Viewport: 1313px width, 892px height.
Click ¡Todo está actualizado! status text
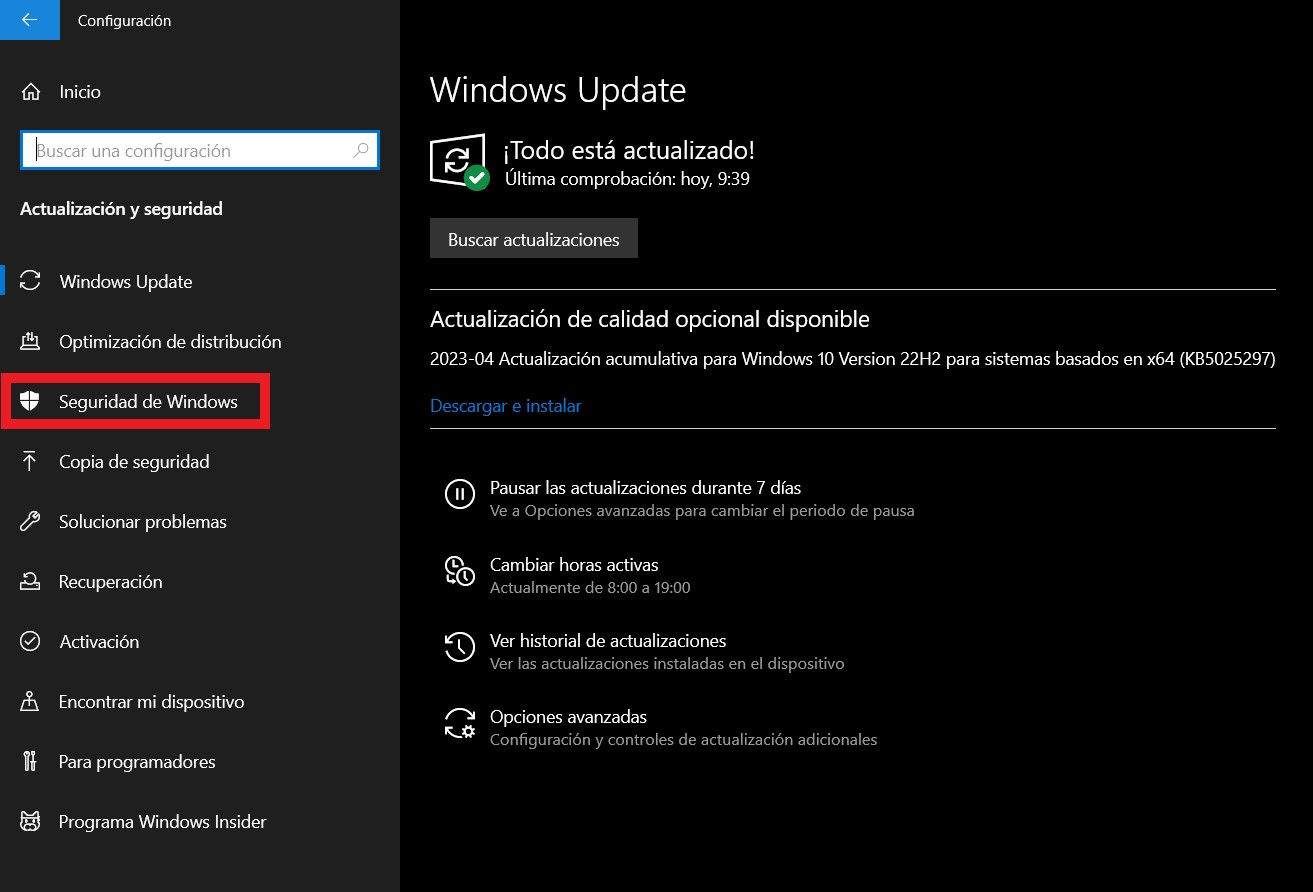[628, 151]
